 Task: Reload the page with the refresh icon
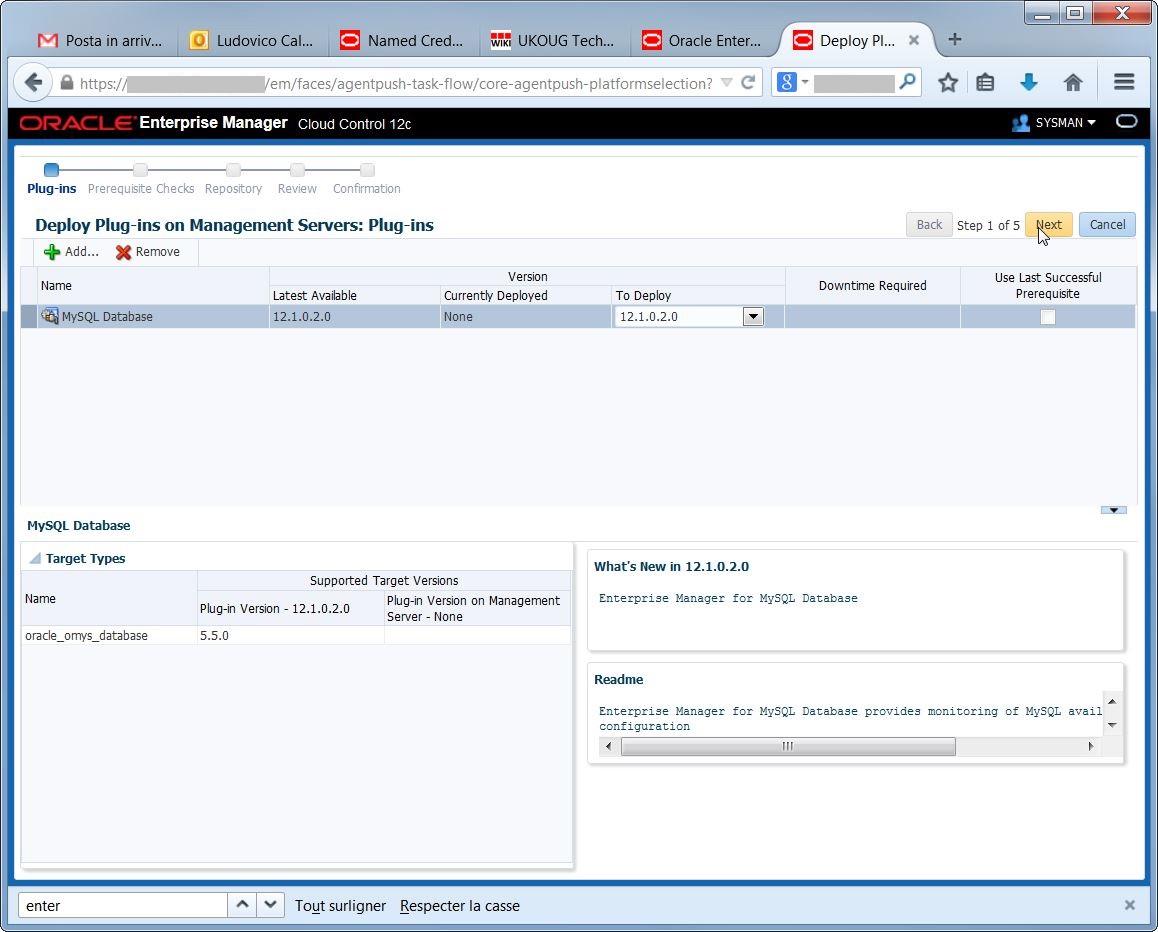pyautogui.click(x=747, y=82)
